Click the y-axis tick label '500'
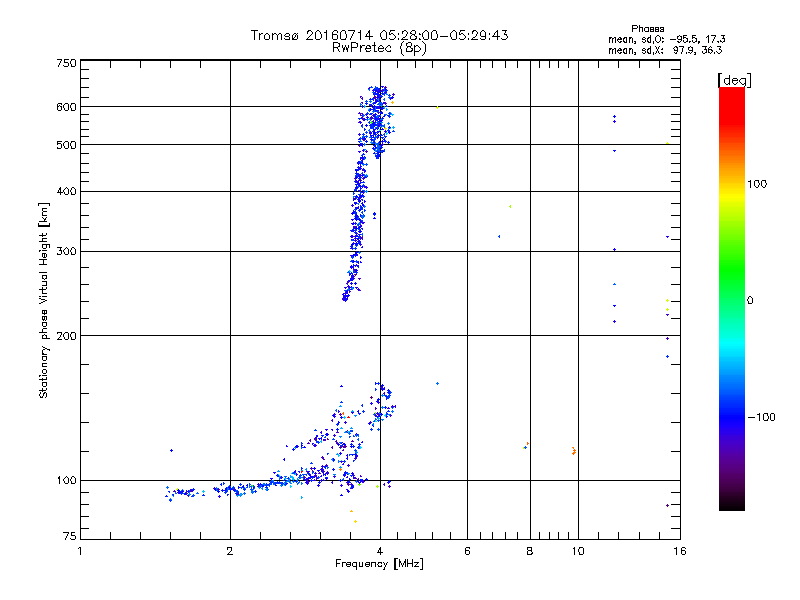The width and height of the screenshot is (800, 600). pos(66,145)
